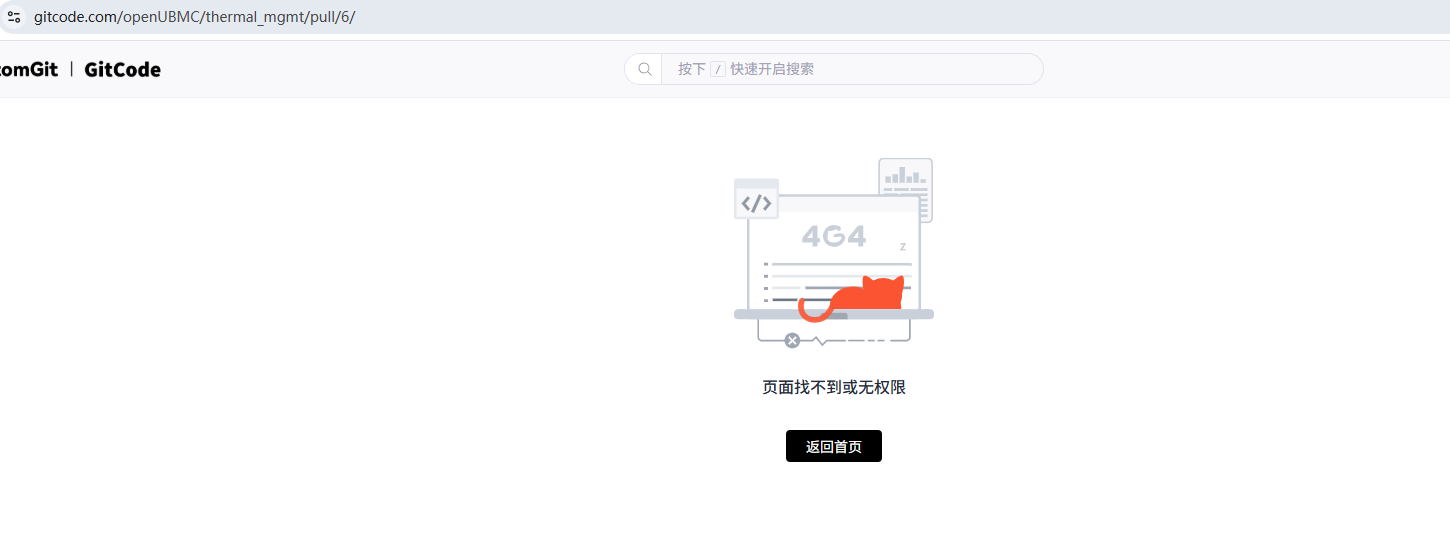The width and height of the screenshot is (1450, 544).
Task: Click the code brackets icon in illustration
Action: [756, 203]
